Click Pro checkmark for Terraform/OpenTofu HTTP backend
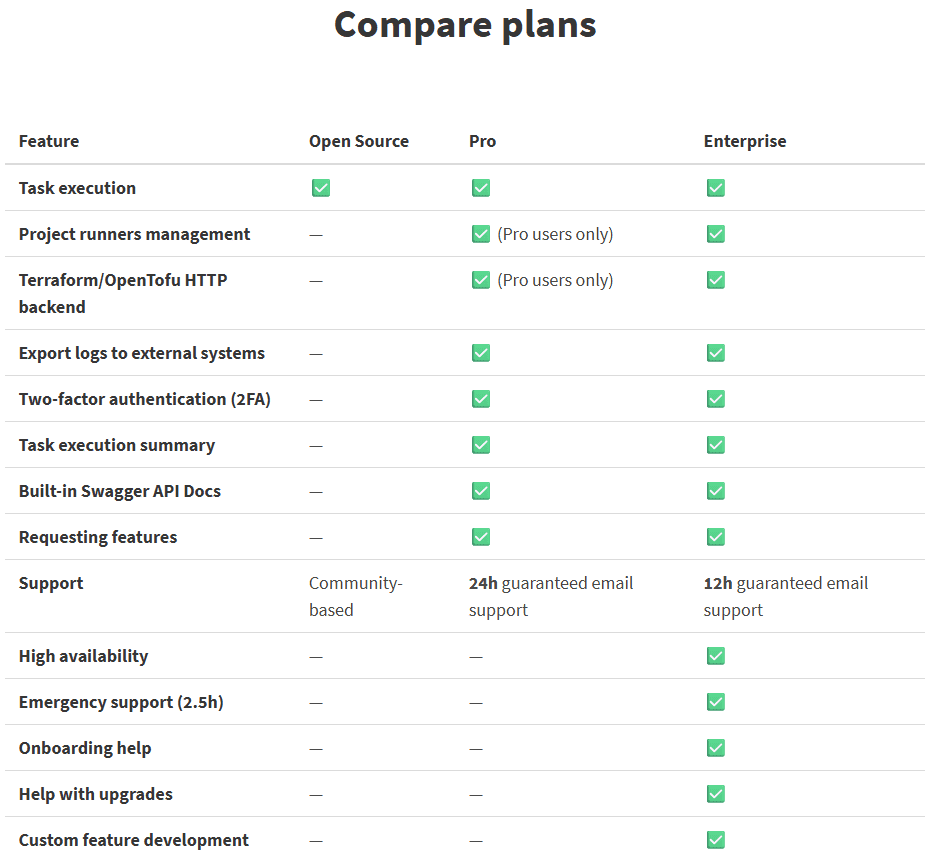 pos(481,280)
